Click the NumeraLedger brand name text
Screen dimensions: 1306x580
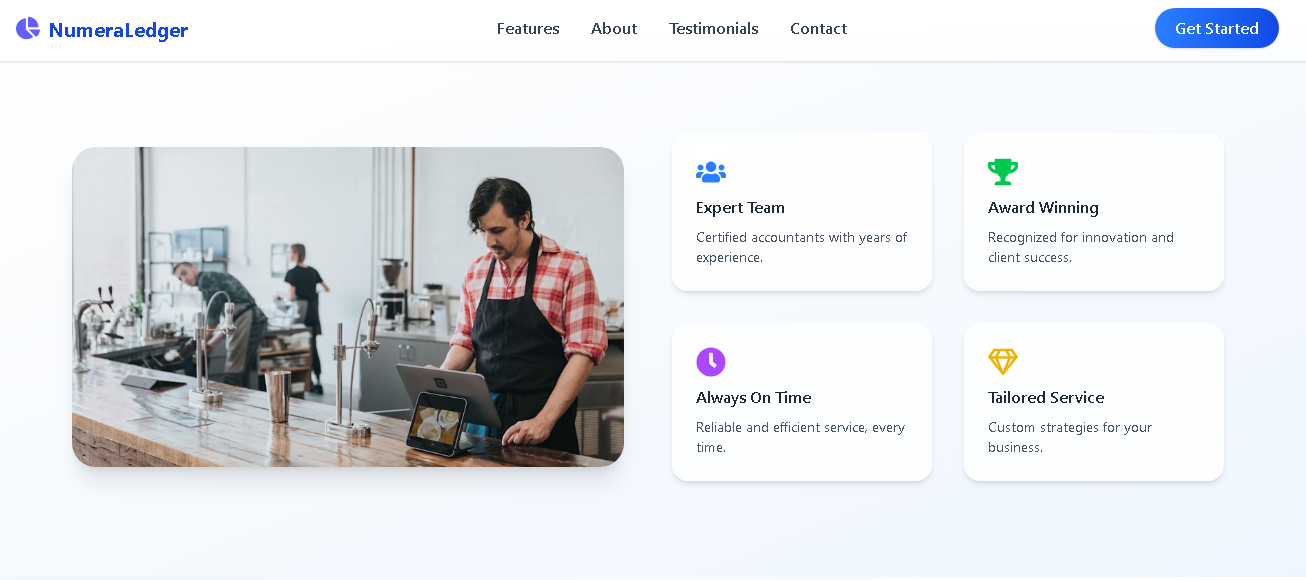118,30
